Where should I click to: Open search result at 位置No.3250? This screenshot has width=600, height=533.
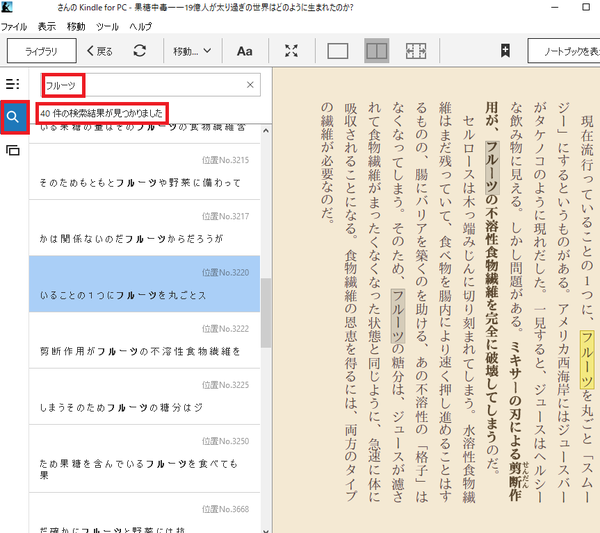pyautogui.click(x=145, y=459)
